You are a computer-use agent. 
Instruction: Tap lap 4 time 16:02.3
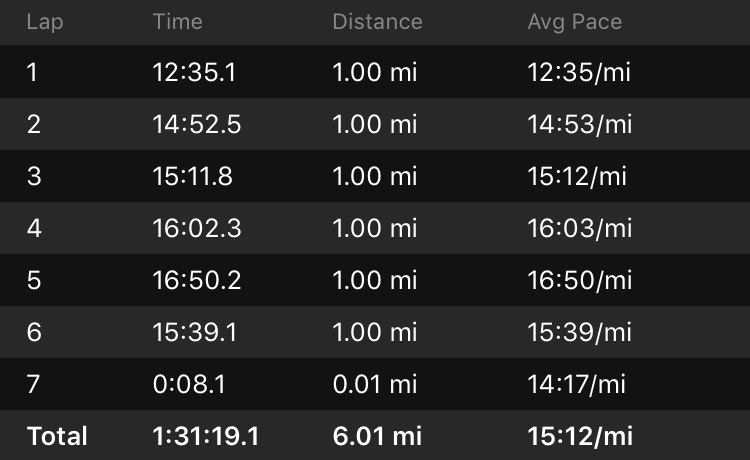tap(197, 229)
